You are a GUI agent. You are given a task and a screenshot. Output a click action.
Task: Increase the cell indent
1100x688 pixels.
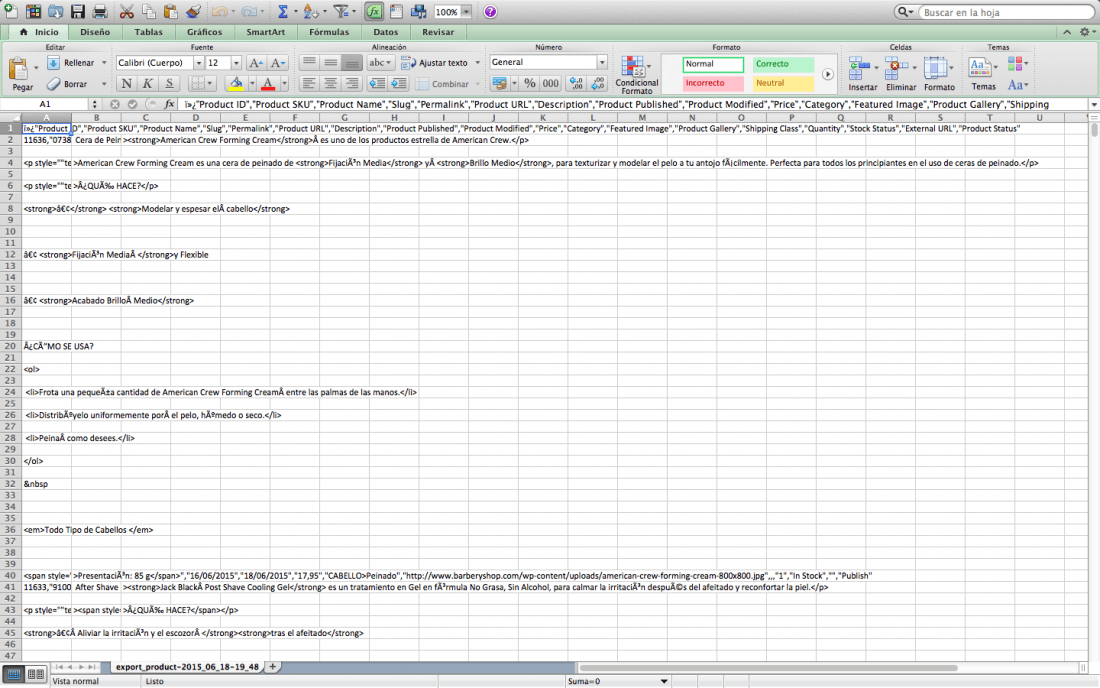point(399,84)
